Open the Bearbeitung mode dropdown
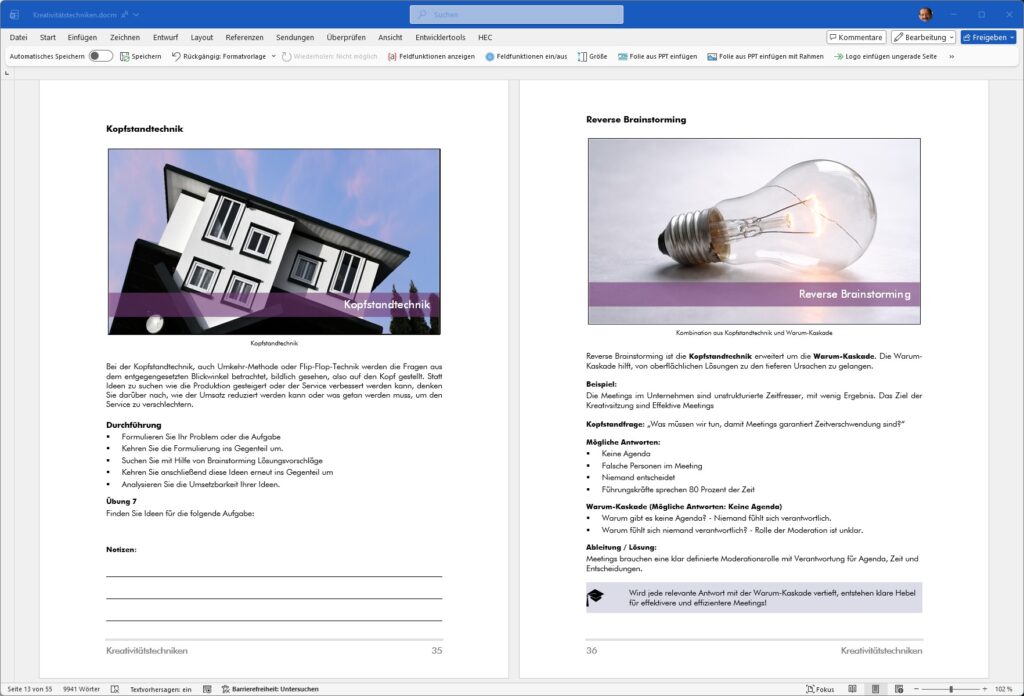The width and height of the screenshot is (1024, 696). click(923, 37)
